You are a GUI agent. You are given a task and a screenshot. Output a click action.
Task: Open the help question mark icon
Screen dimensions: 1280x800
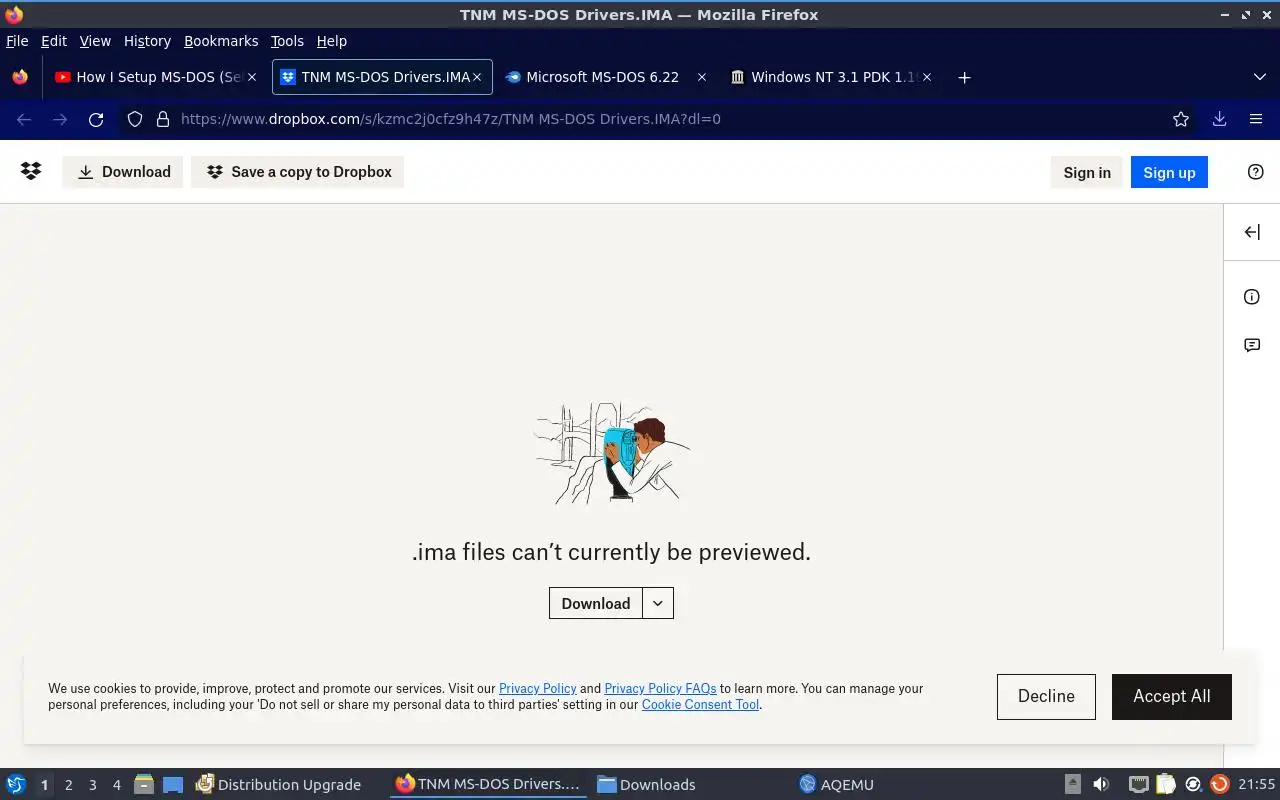1256,172
